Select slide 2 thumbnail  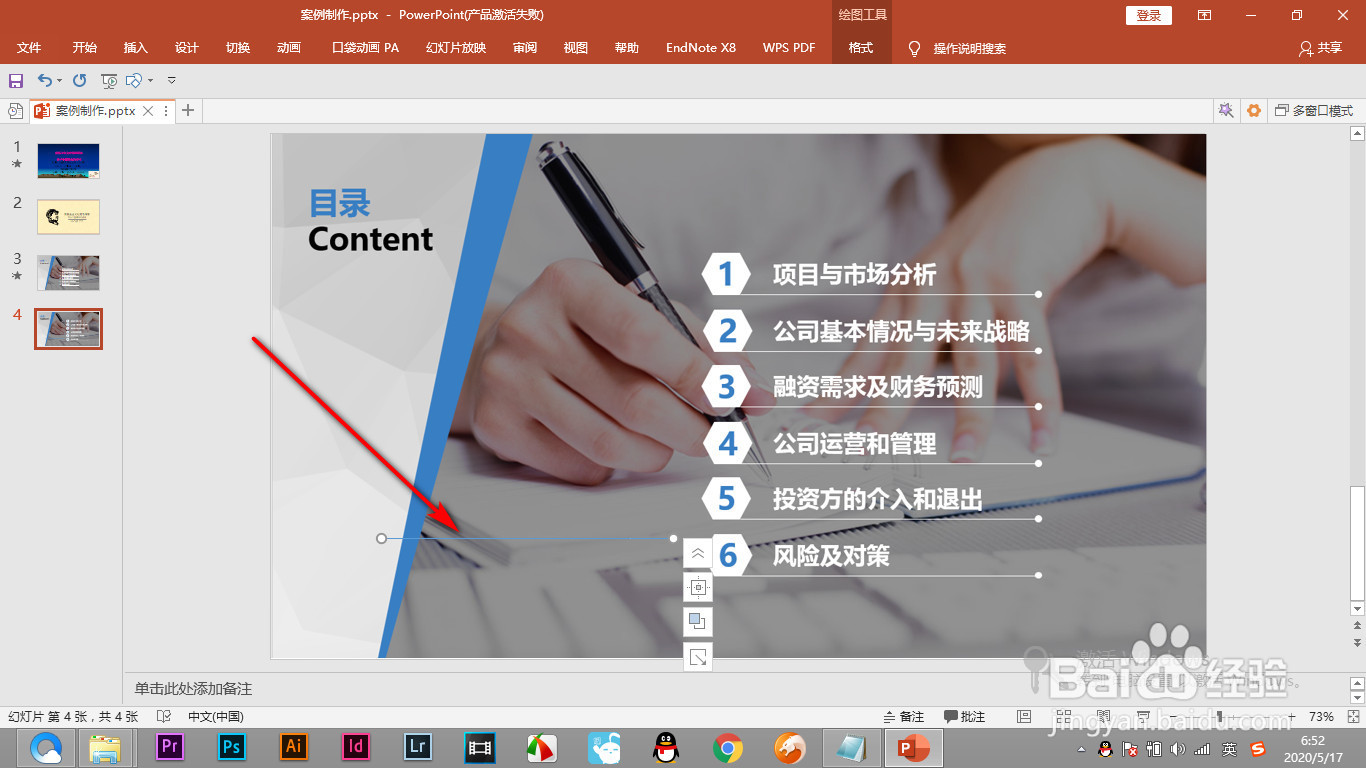68,217
